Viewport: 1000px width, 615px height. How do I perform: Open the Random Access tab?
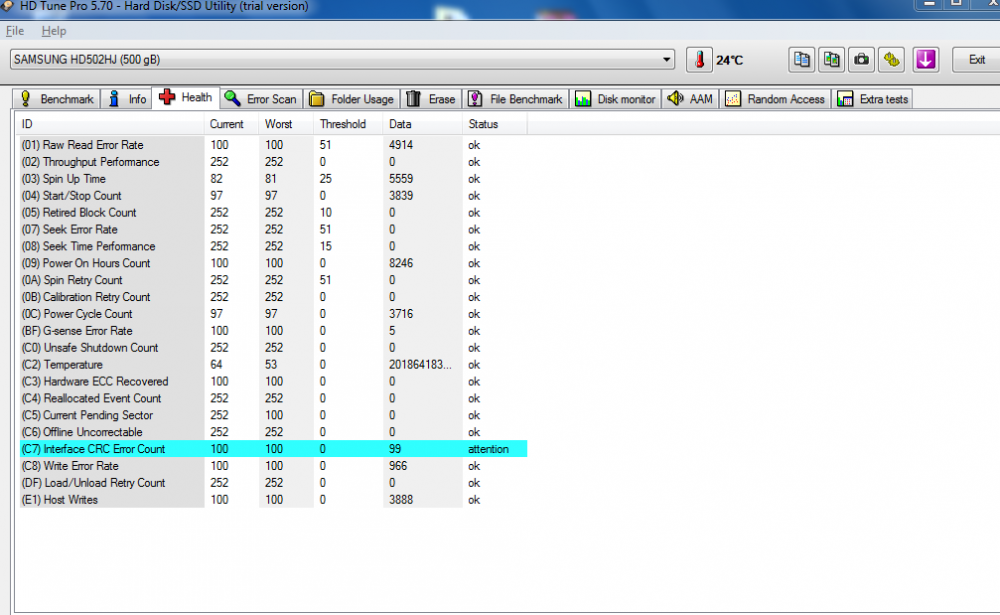(x=776, y=99)
